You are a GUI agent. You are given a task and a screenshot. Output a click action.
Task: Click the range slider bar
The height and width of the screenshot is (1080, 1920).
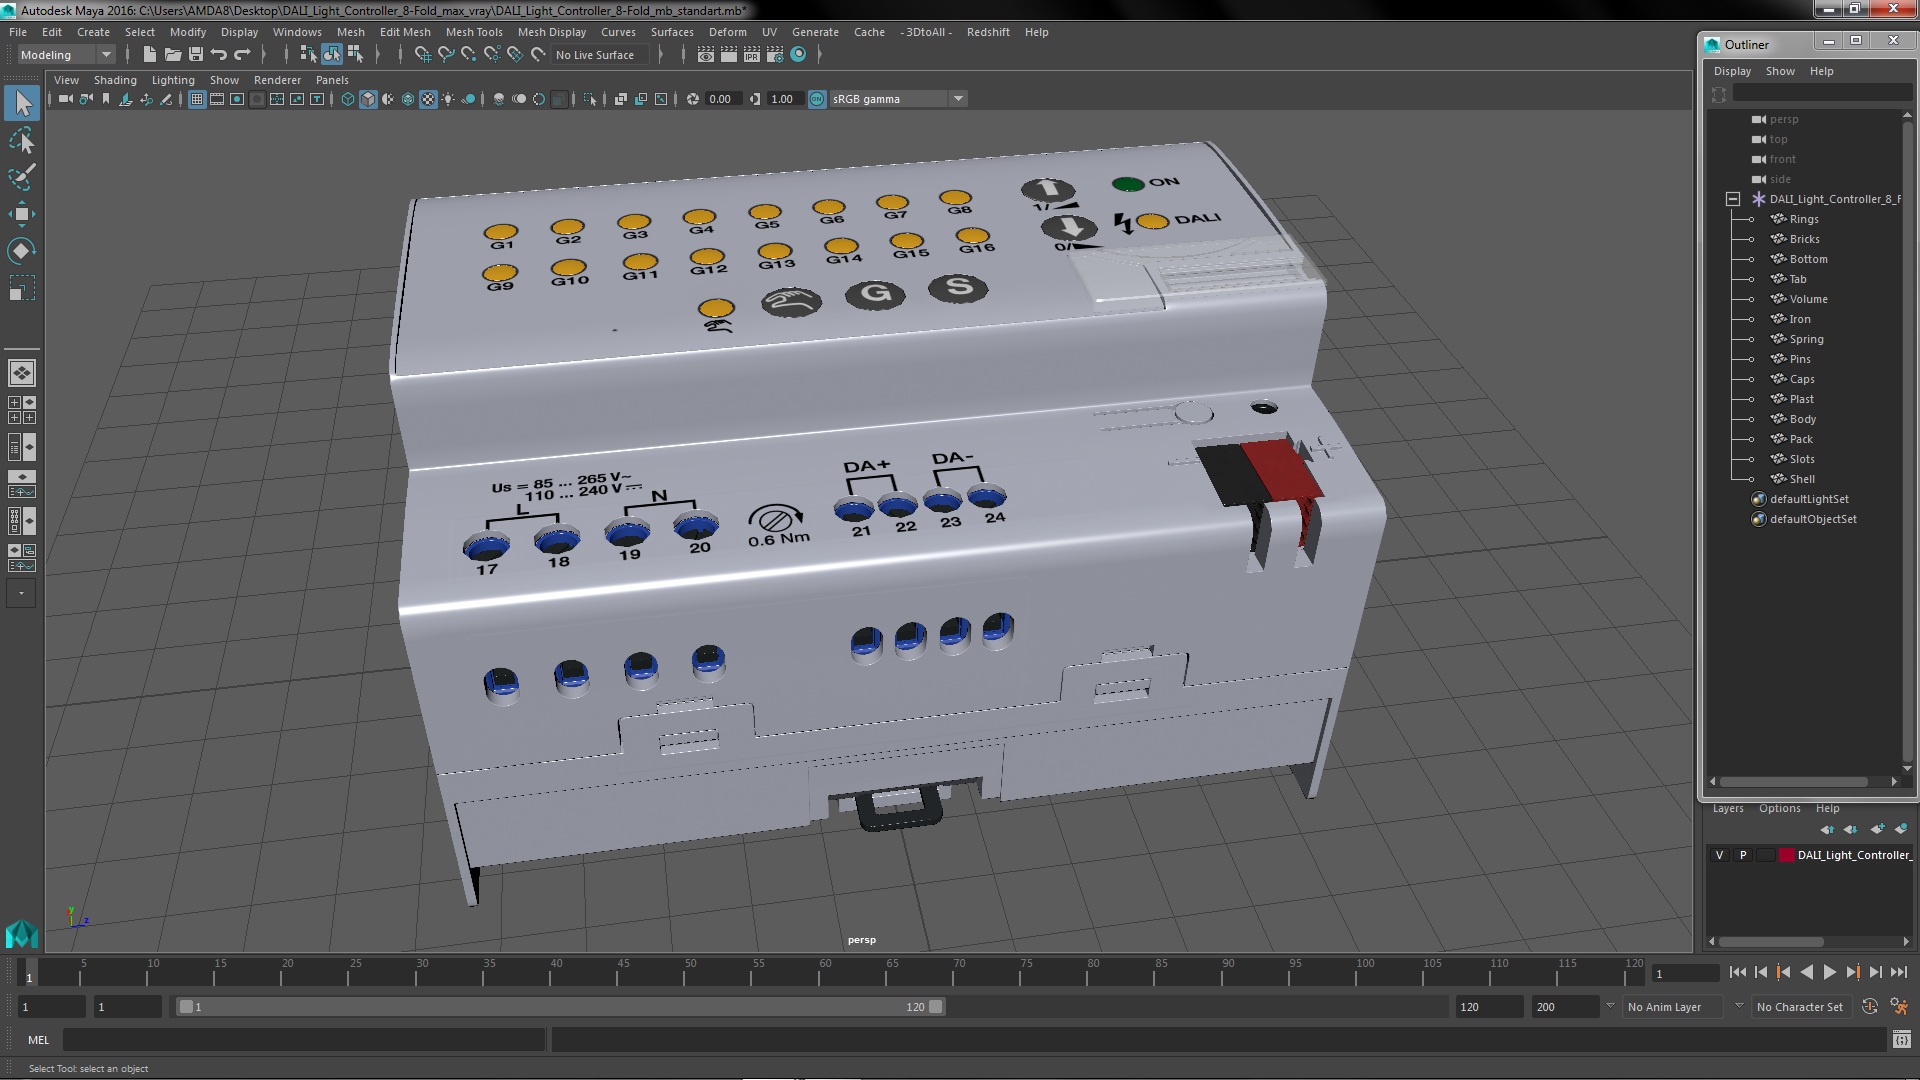click(560, 1007)
